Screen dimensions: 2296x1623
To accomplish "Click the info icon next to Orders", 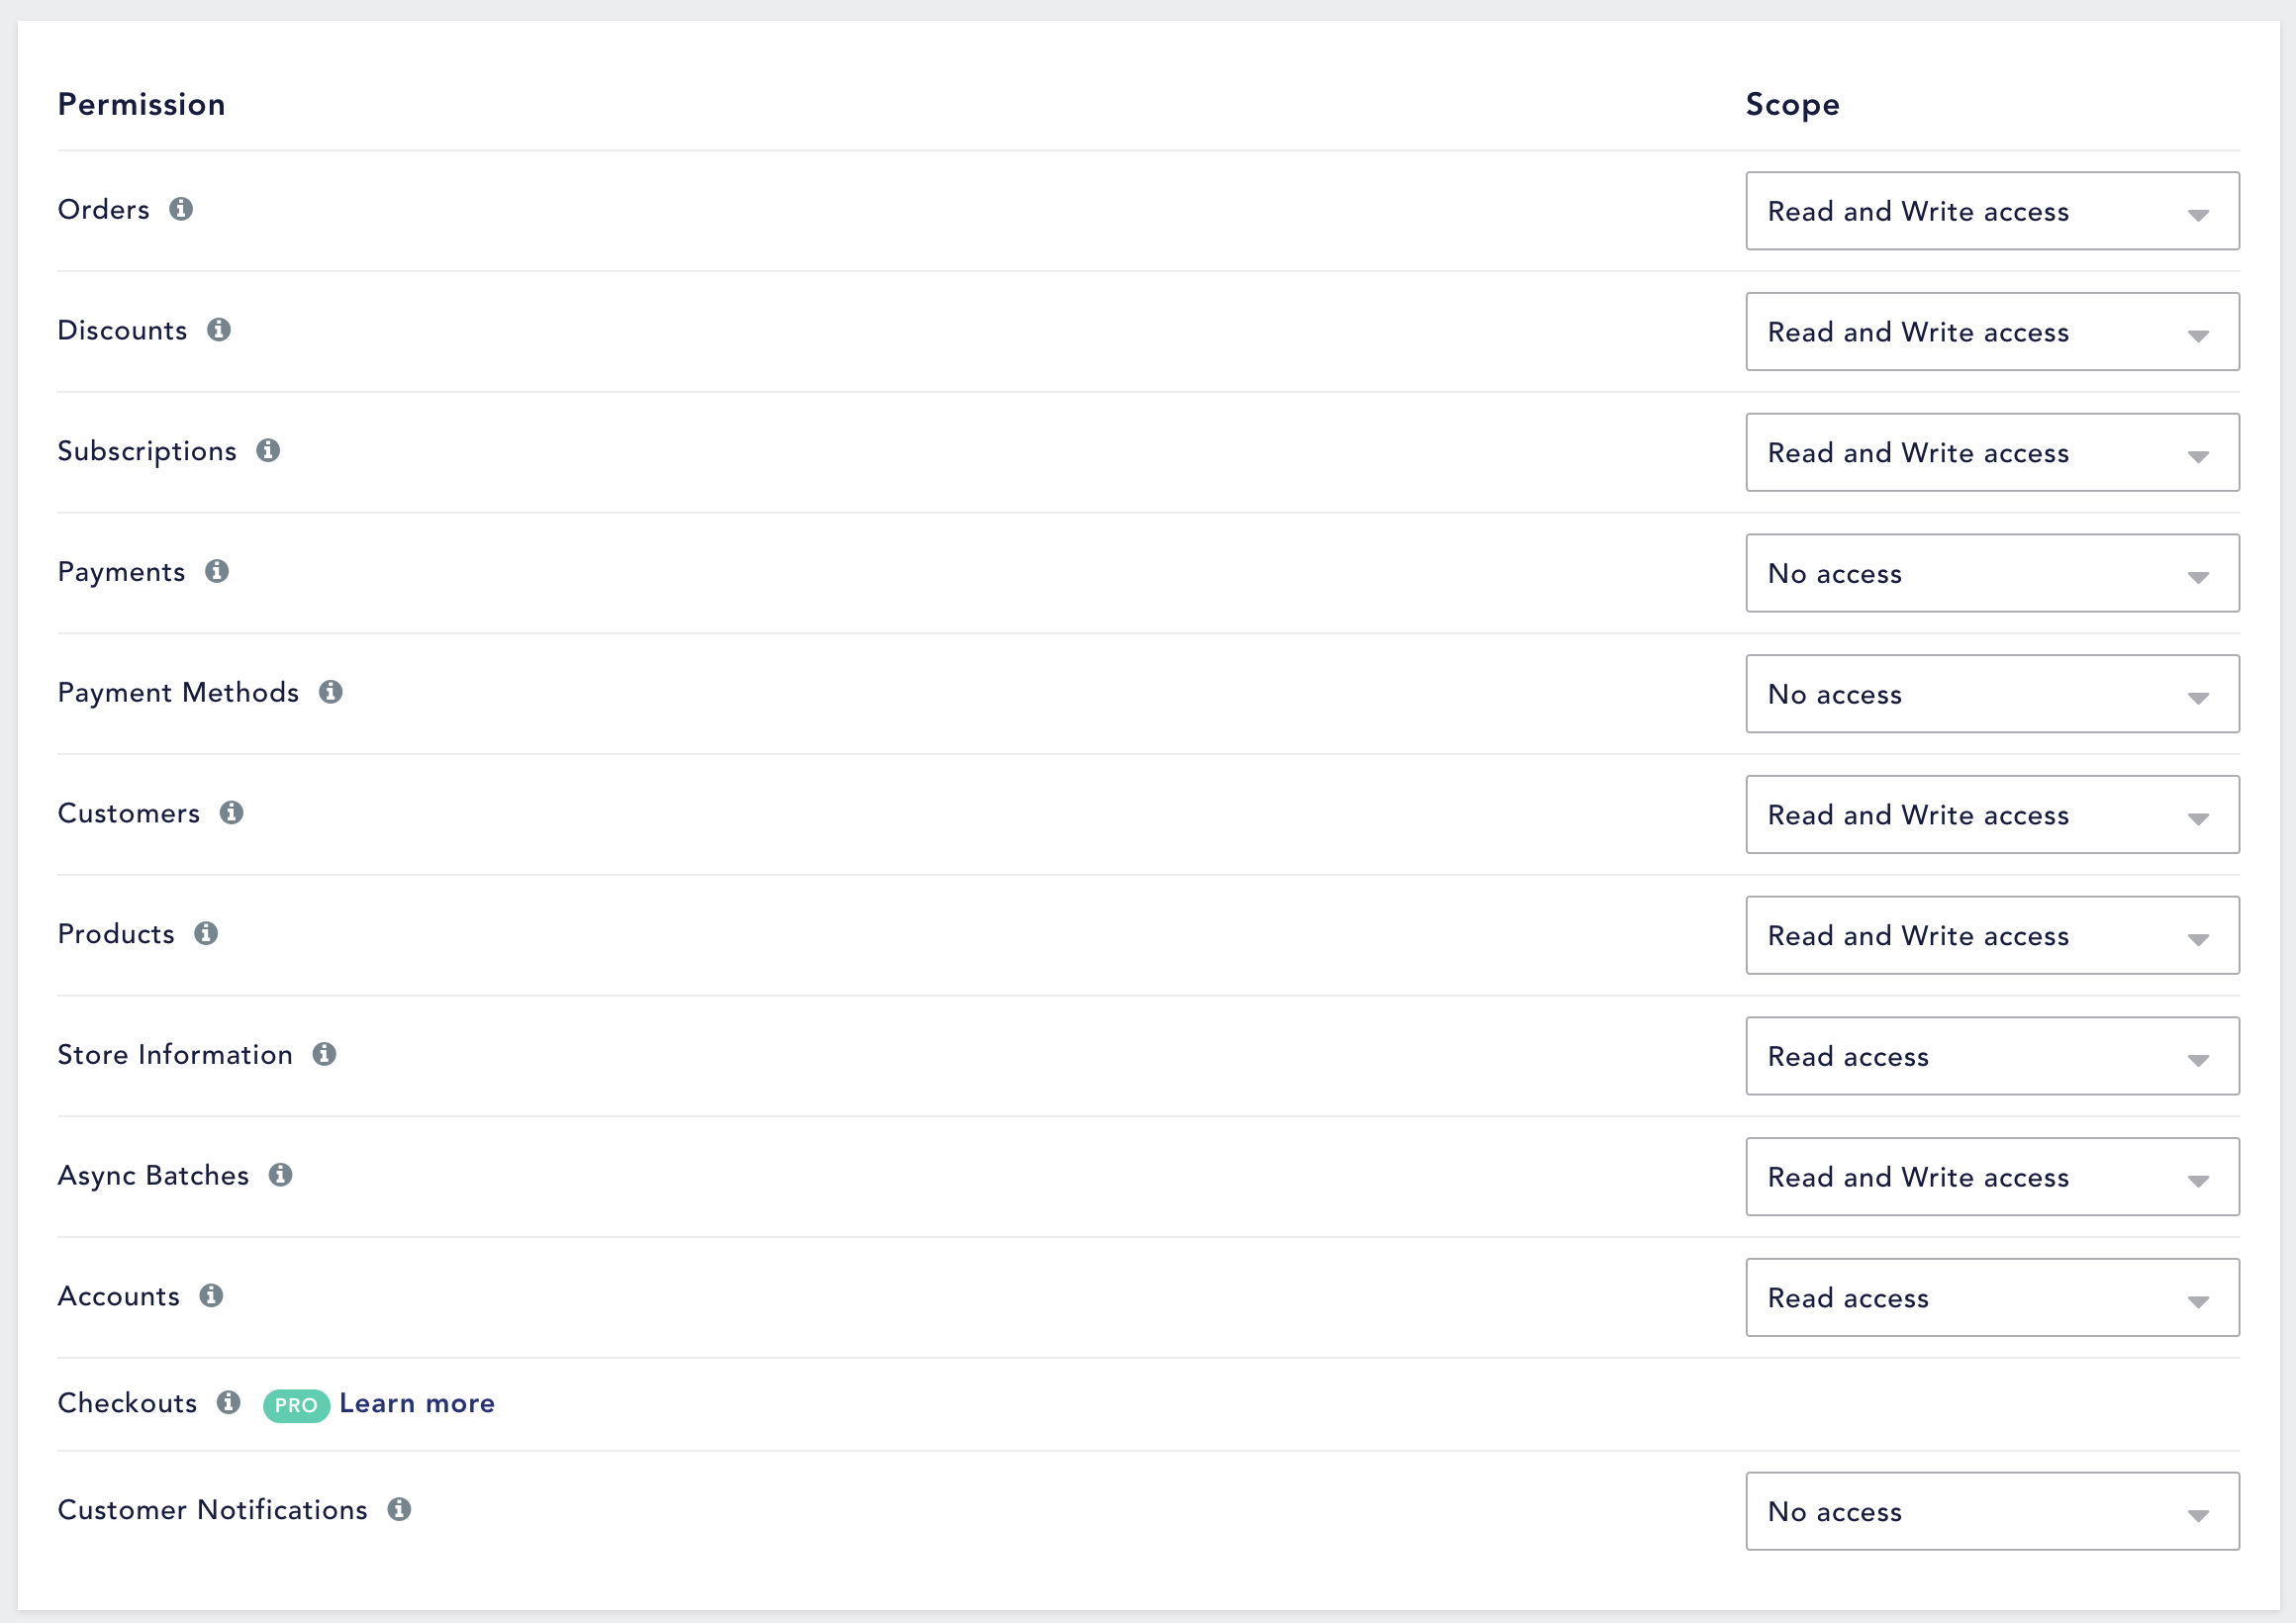I will (x=181, y=209).
